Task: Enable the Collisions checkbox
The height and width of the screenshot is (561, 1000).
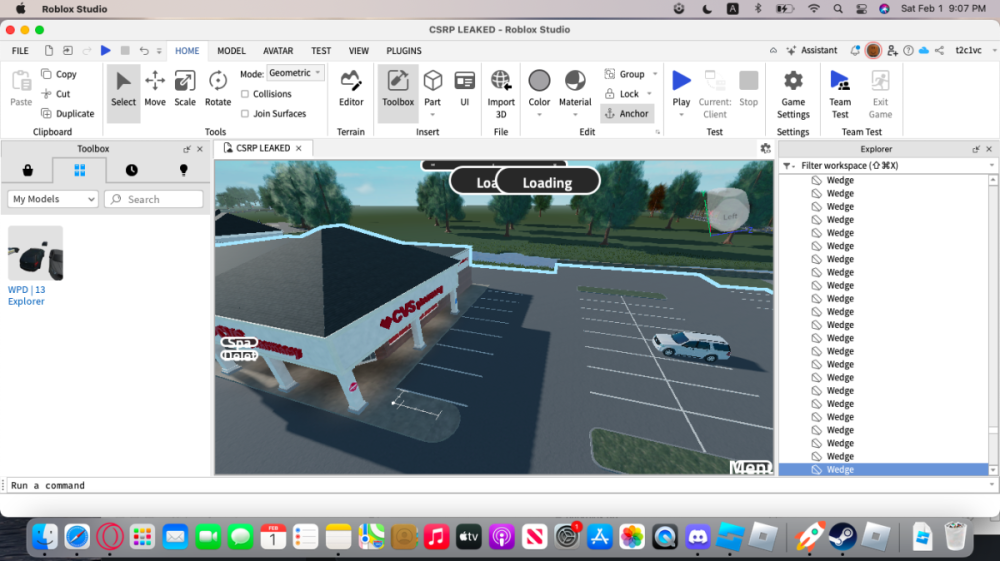Action: pos(245,94)
